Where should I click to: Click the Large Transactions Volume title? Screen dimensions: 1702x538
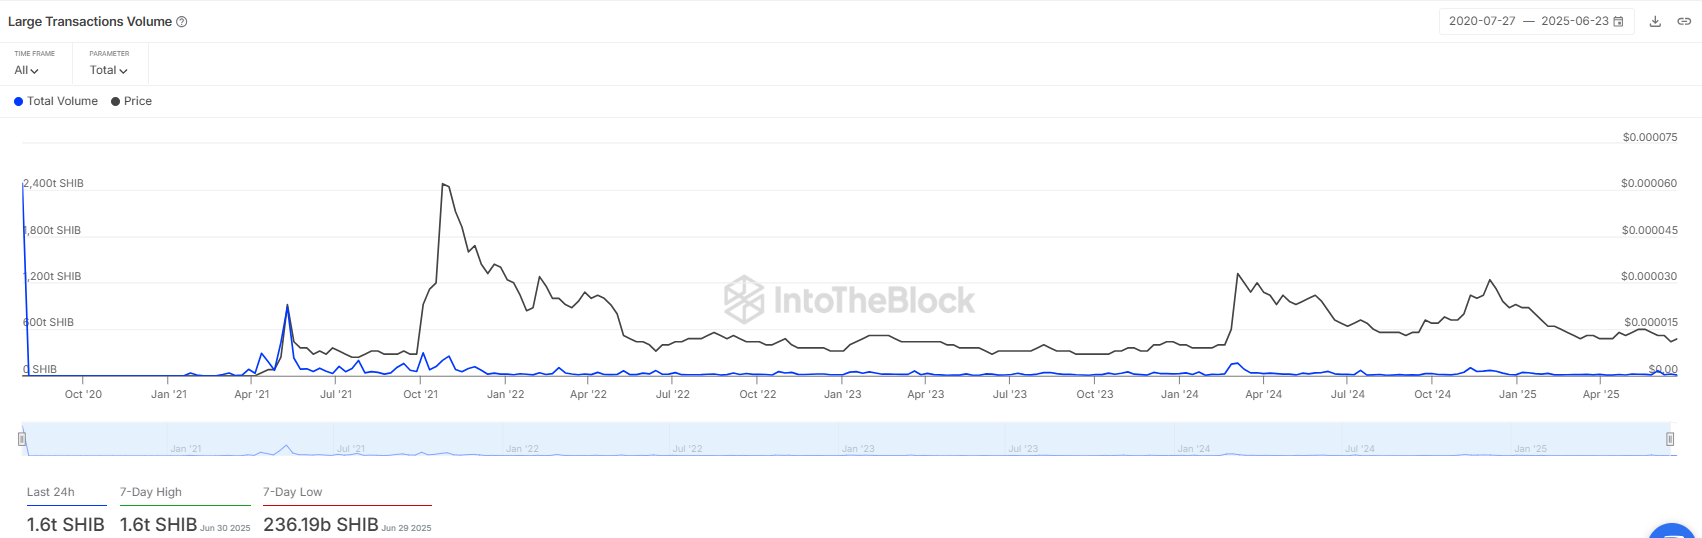point(90,22)
